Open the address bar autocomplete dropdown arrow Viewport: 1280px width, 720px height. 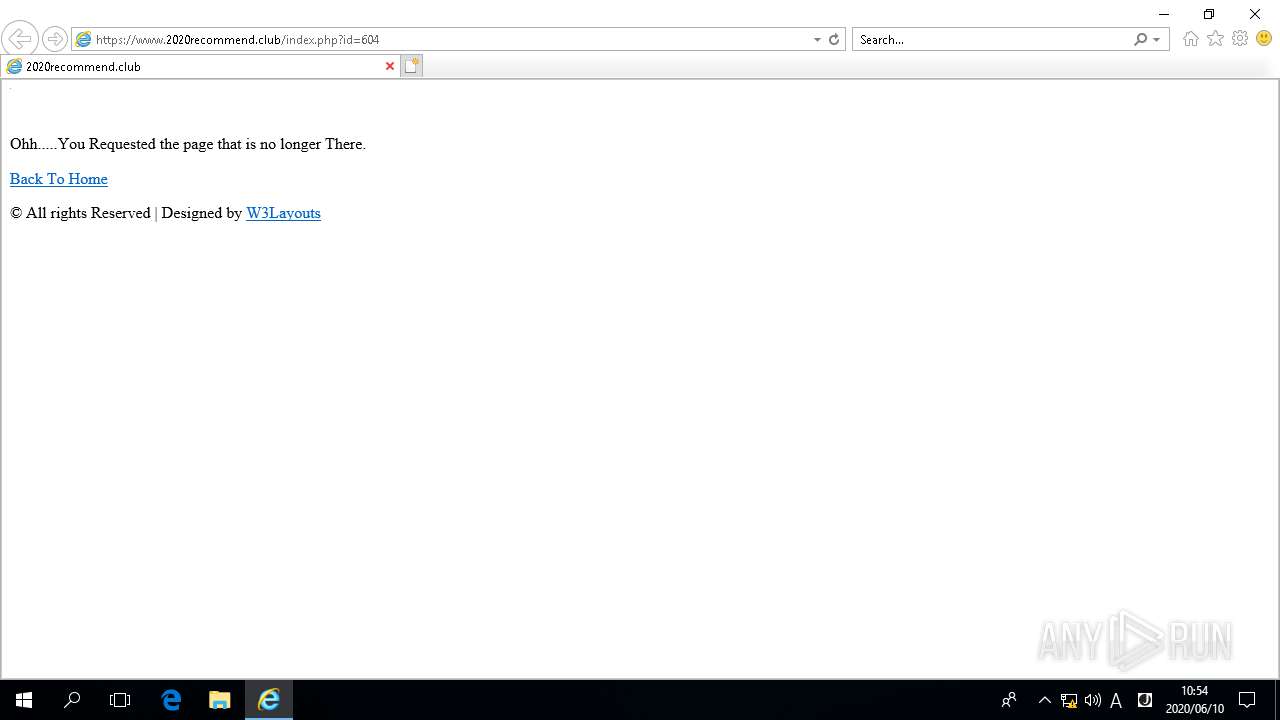click(x=817, y=40)
